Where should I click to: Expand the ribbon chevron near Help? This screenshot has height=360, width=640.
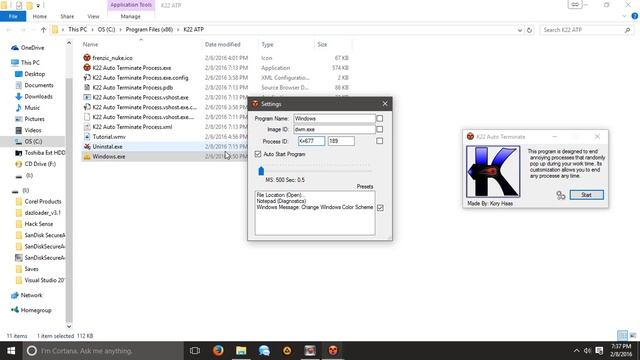click(x=624, y=16)
